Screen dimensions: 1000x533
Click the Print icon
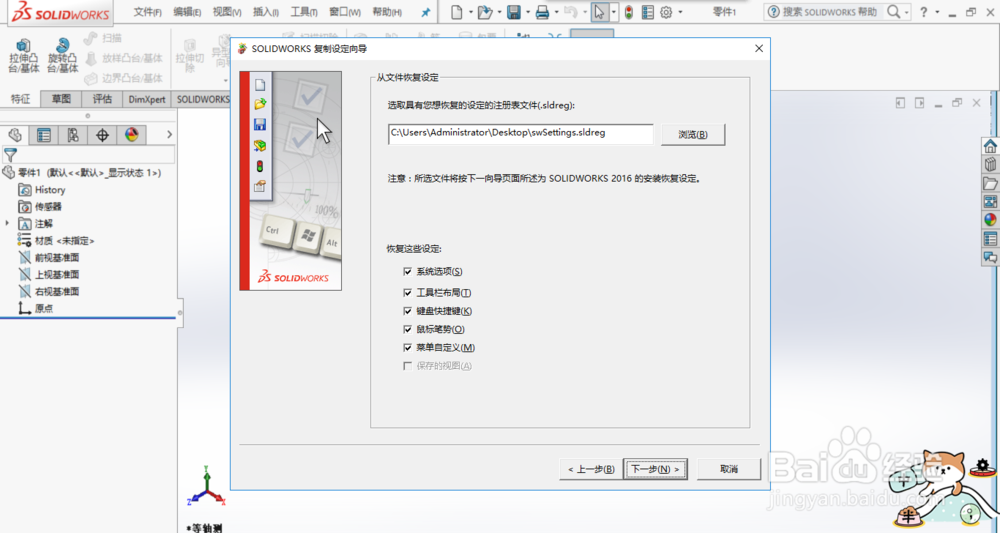pos(542,12)
